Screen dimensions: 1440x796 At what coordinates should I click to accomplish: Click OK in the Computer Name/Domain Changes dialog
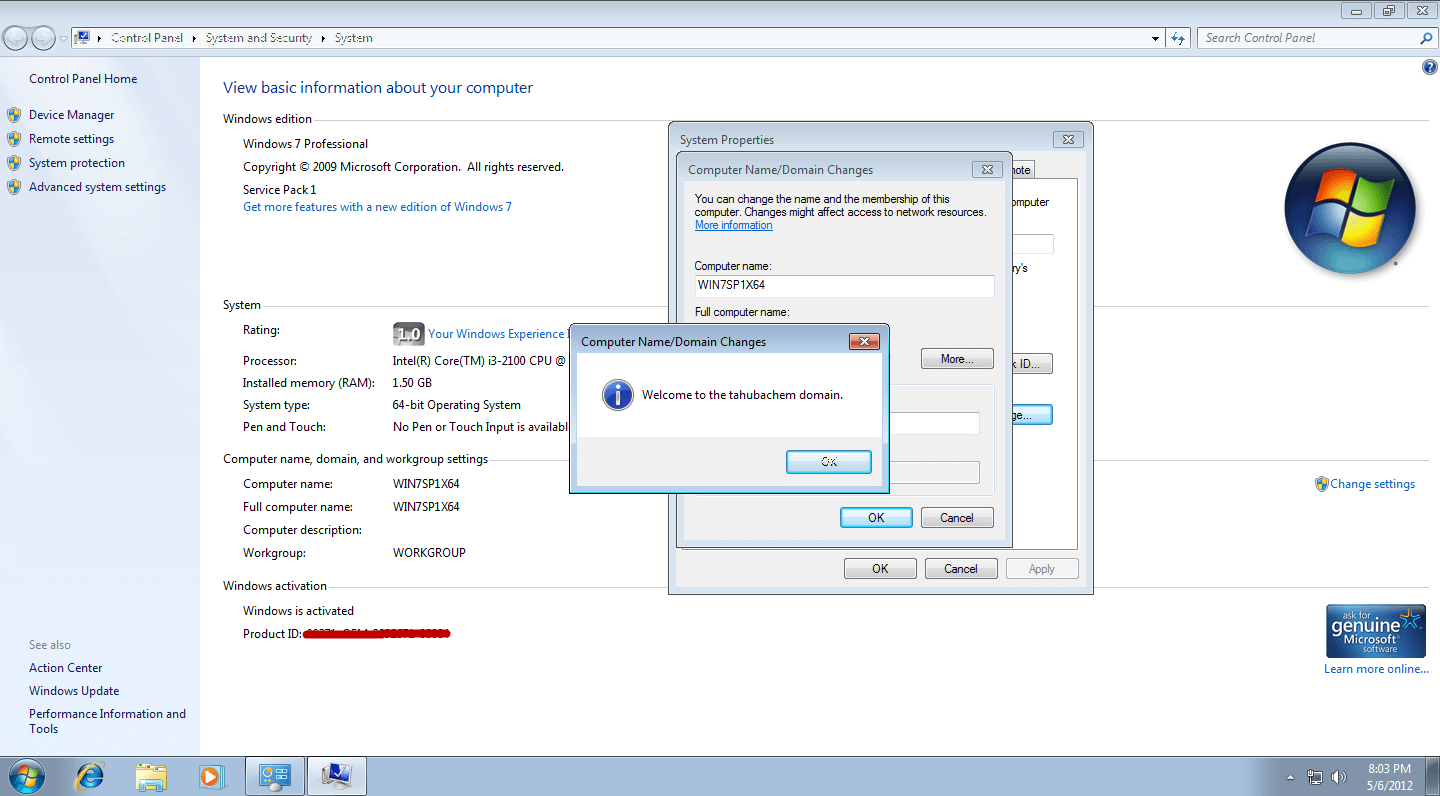[x=876, y=517]
